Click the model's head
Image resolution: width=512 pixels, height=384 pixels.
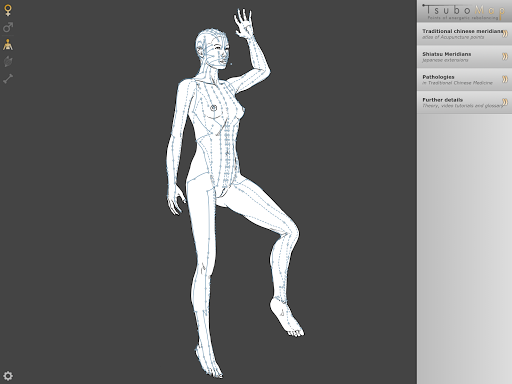(x=213, y=48)
